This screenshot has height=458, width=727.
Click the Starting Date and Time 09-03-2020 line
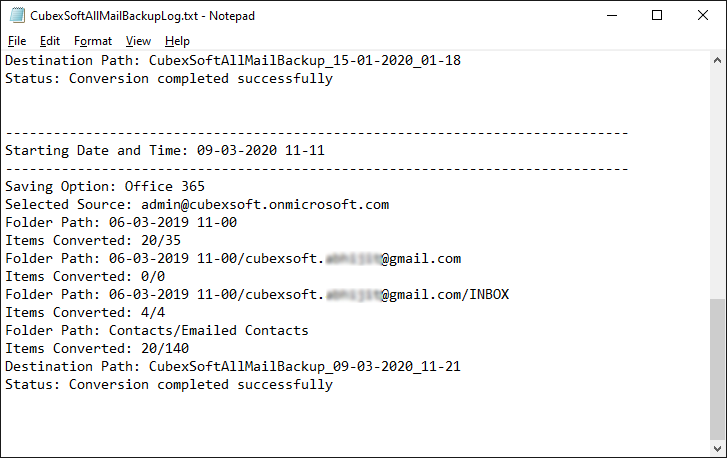pyautogui.click(x=165, y=150)
